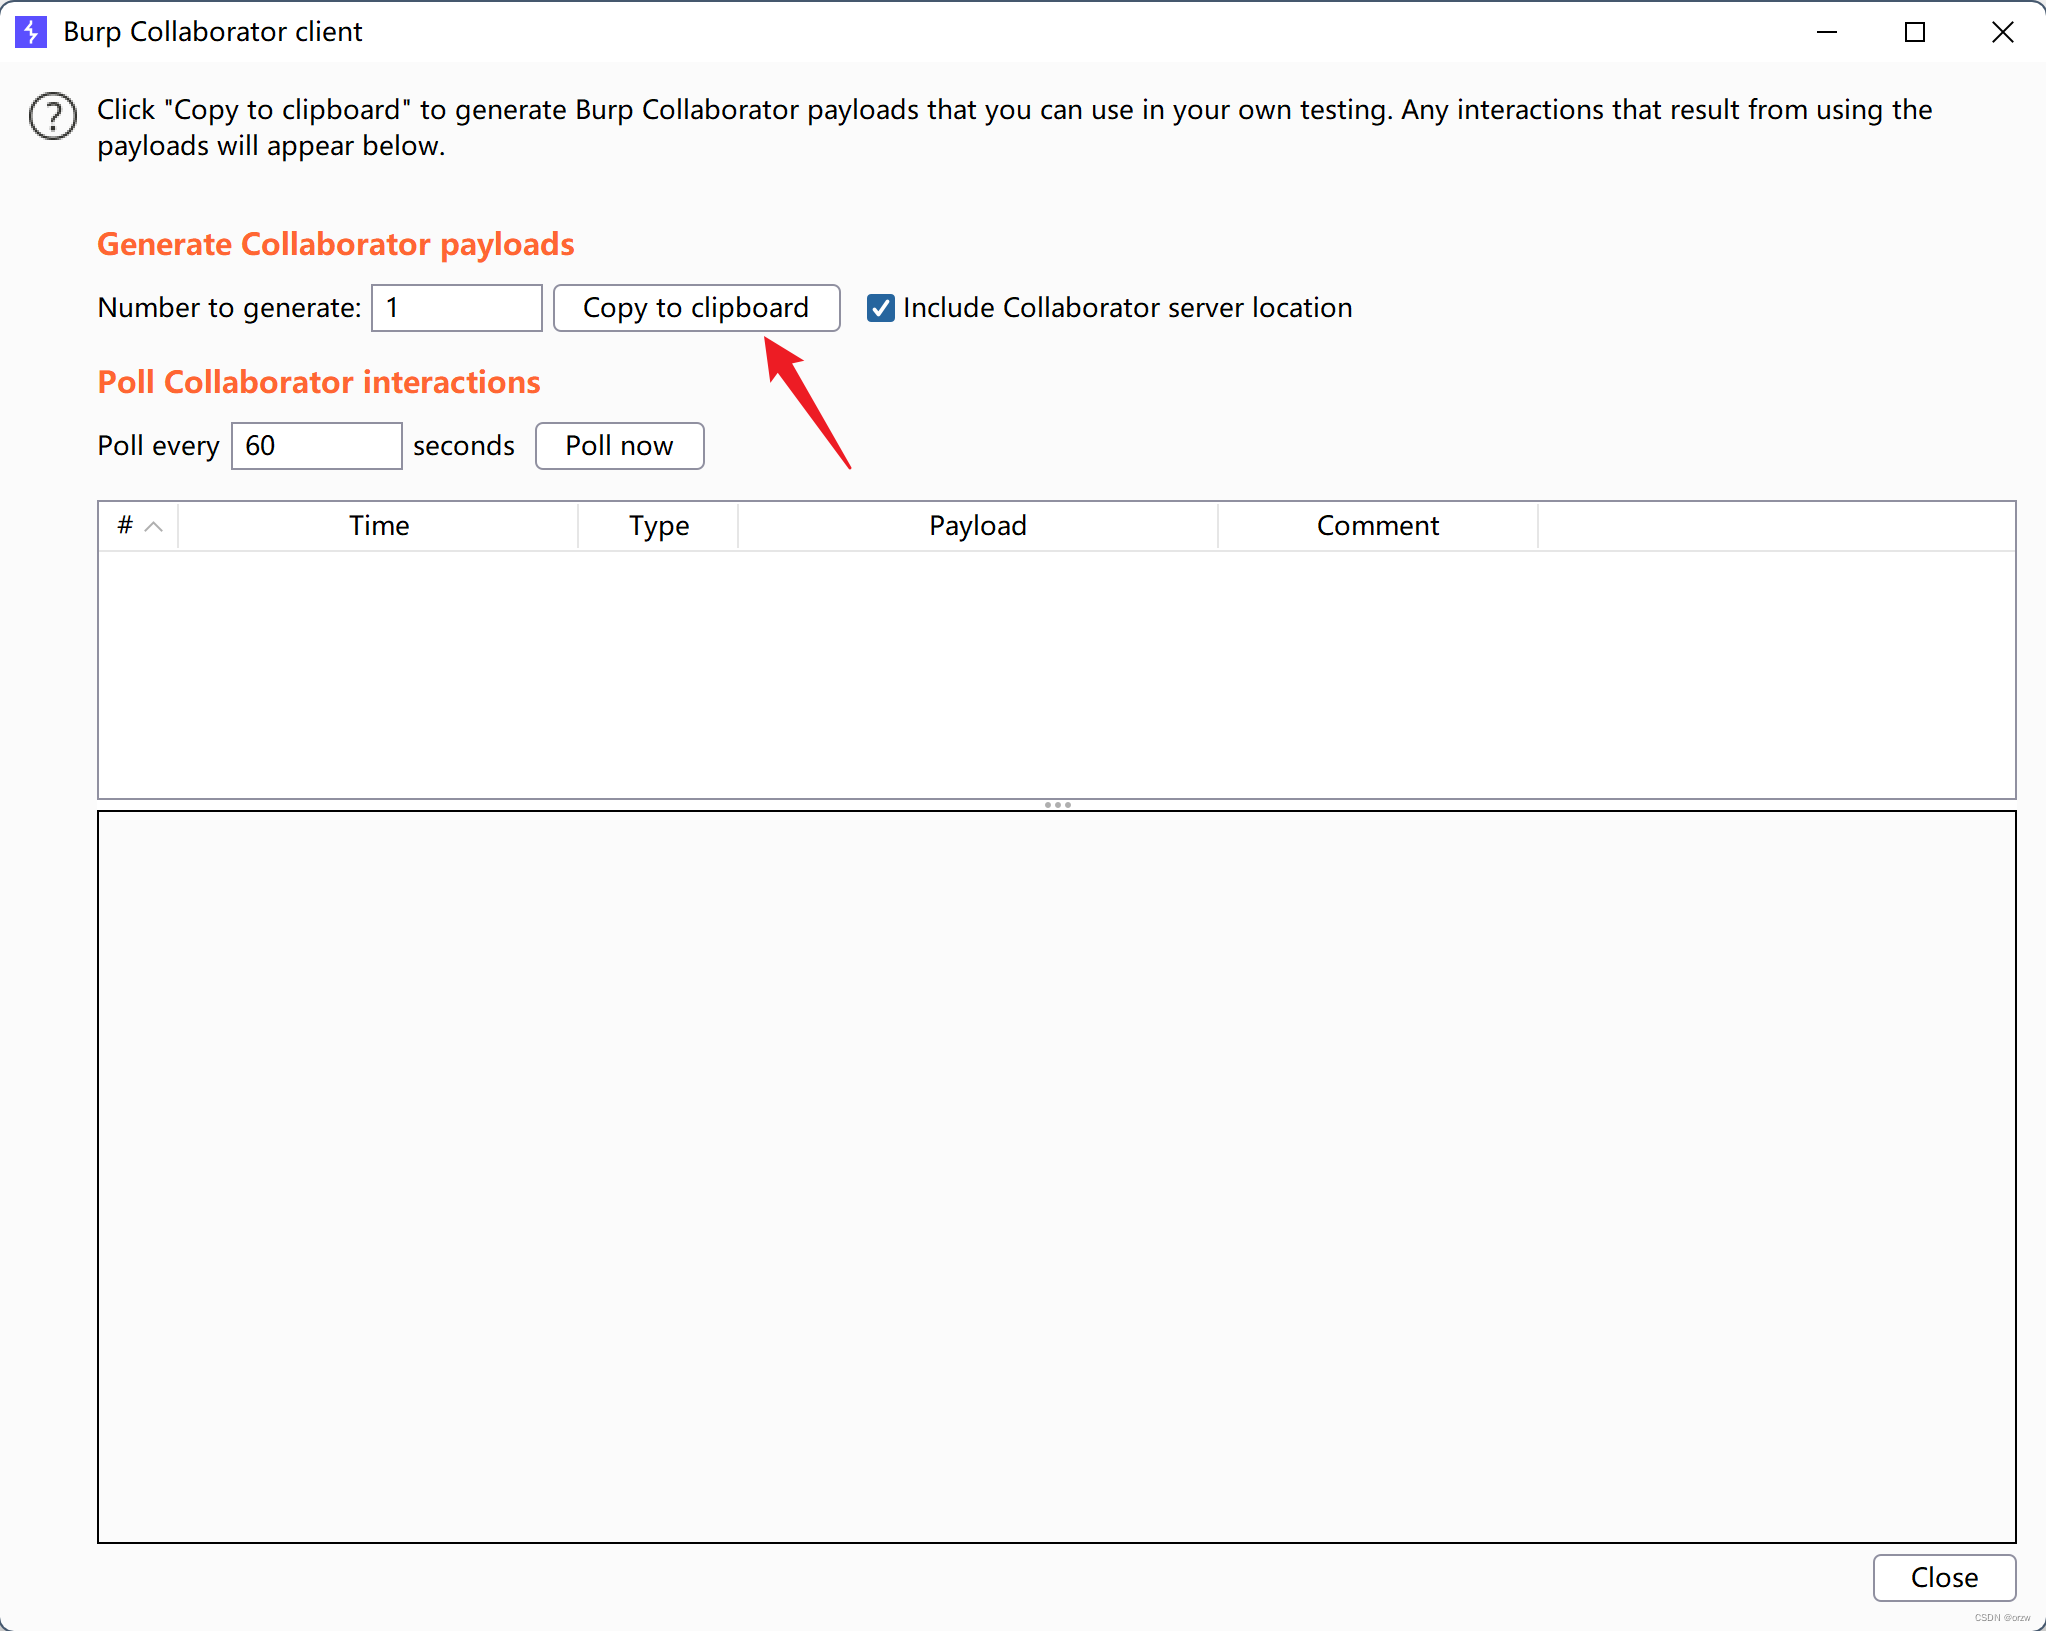Viewport: 2046px width, 1631px height.
Task: Sort table by Time column
Action: click(x=379, y=526)
